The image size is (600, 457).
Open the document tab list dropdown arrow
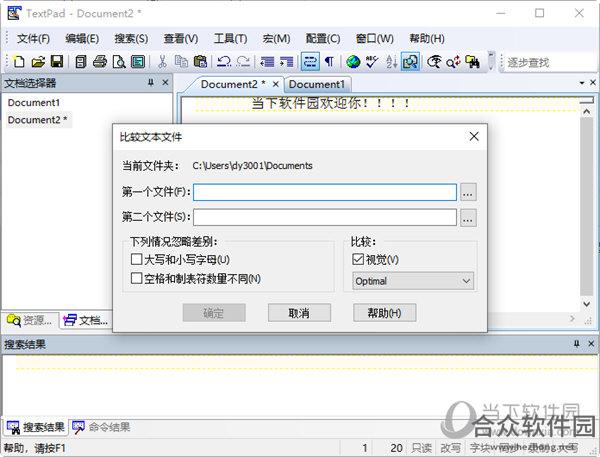[x=582, y=83]
